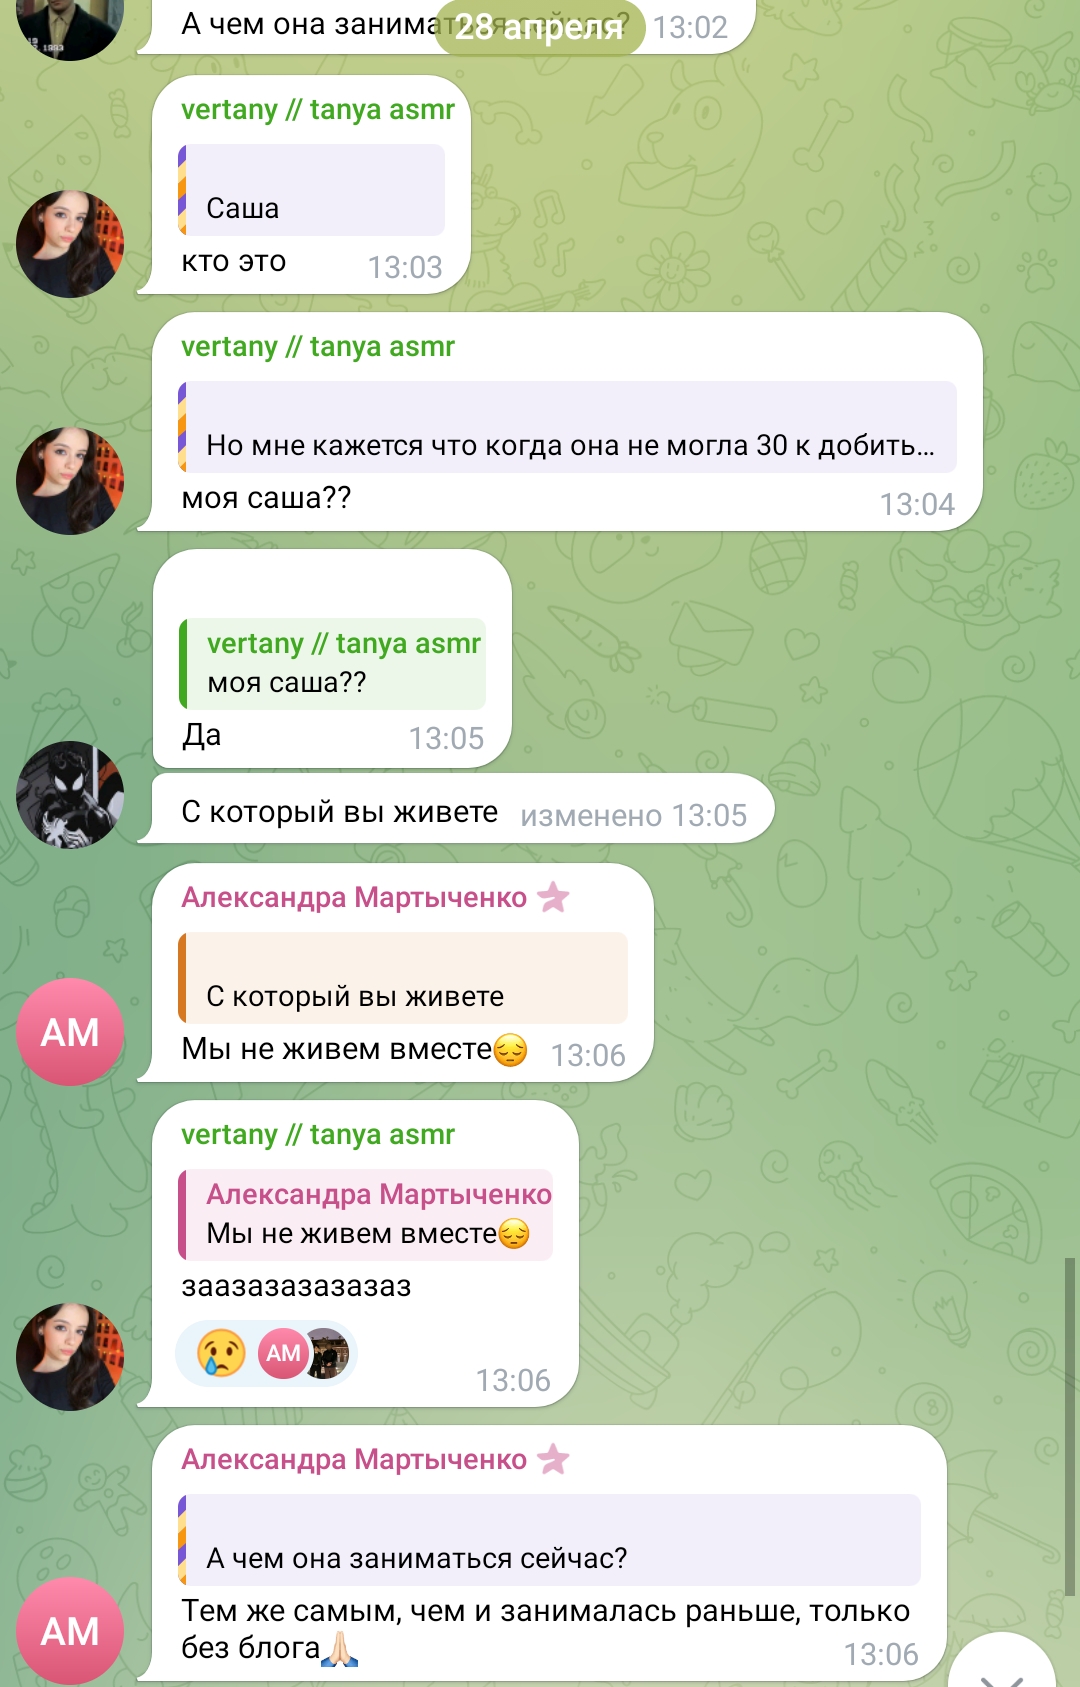Screen dimensions: 1080x1687
Task: Open the black Spider-Man avatar profile
Action: tap(70, 795)
